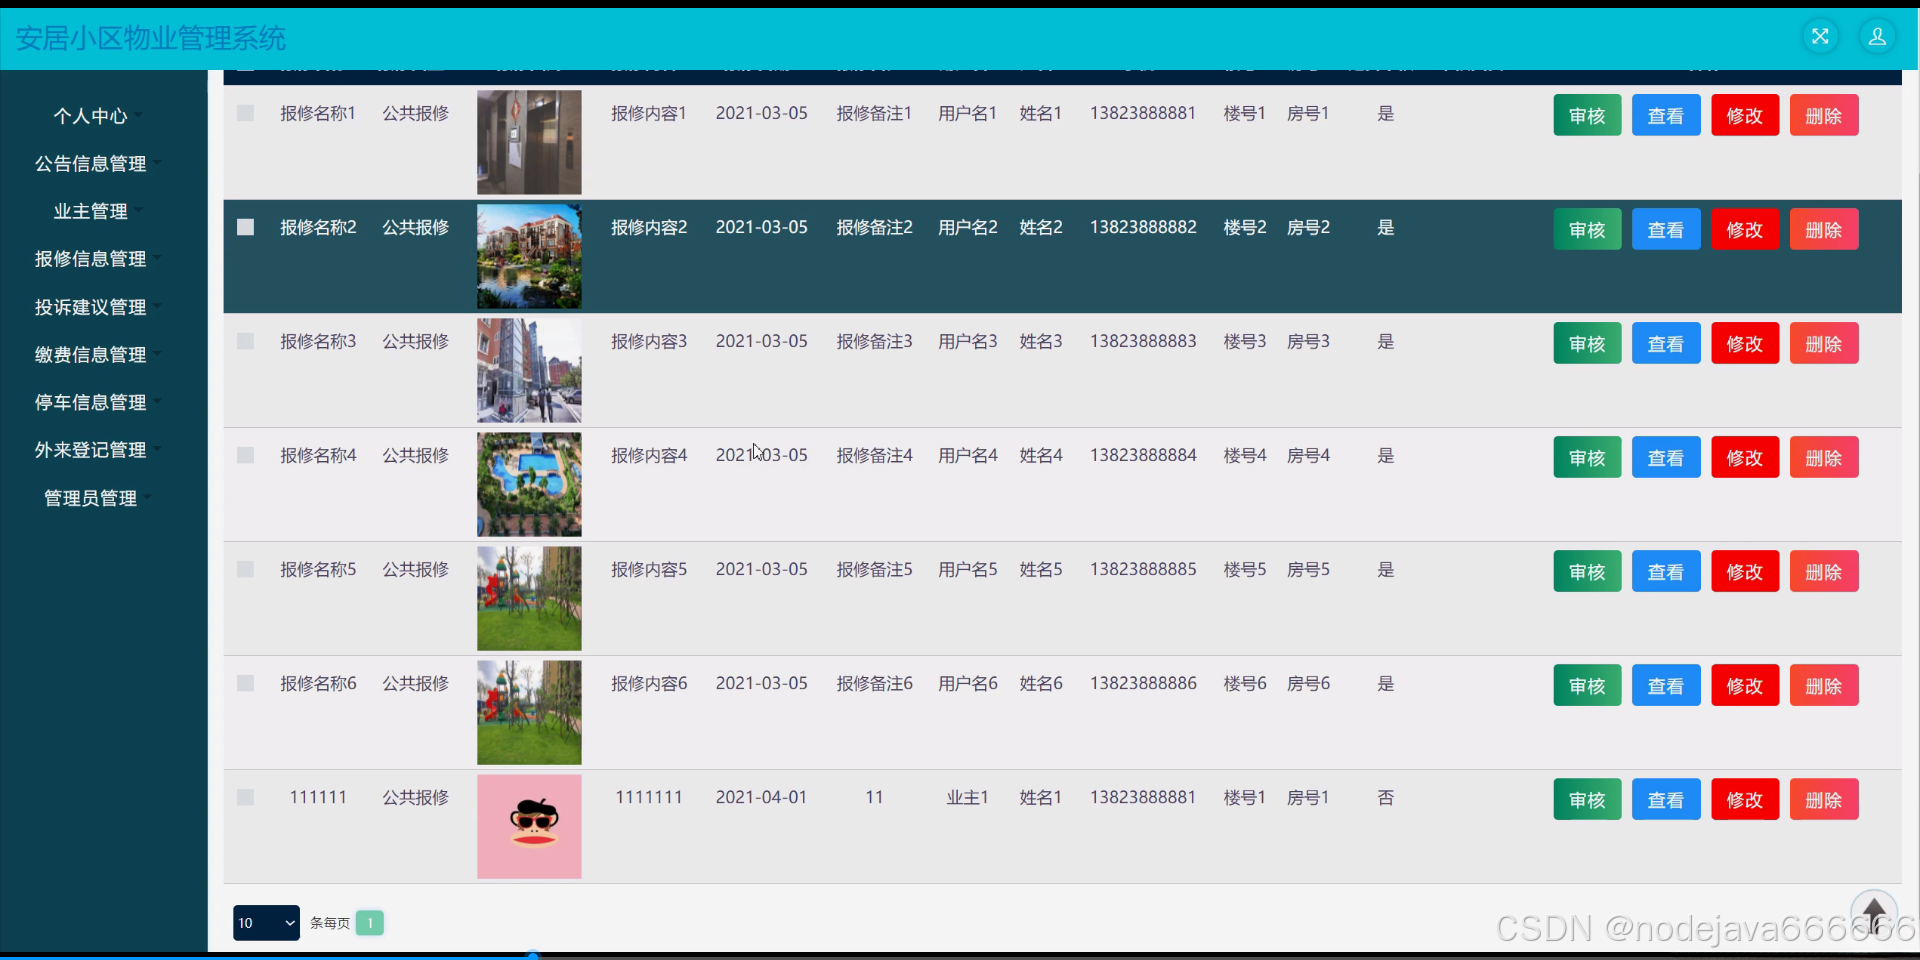Click 审核 button for 报修名称6
Image resolution: width=1920 pixels, height=960 pixels.
click(1587, 685)
